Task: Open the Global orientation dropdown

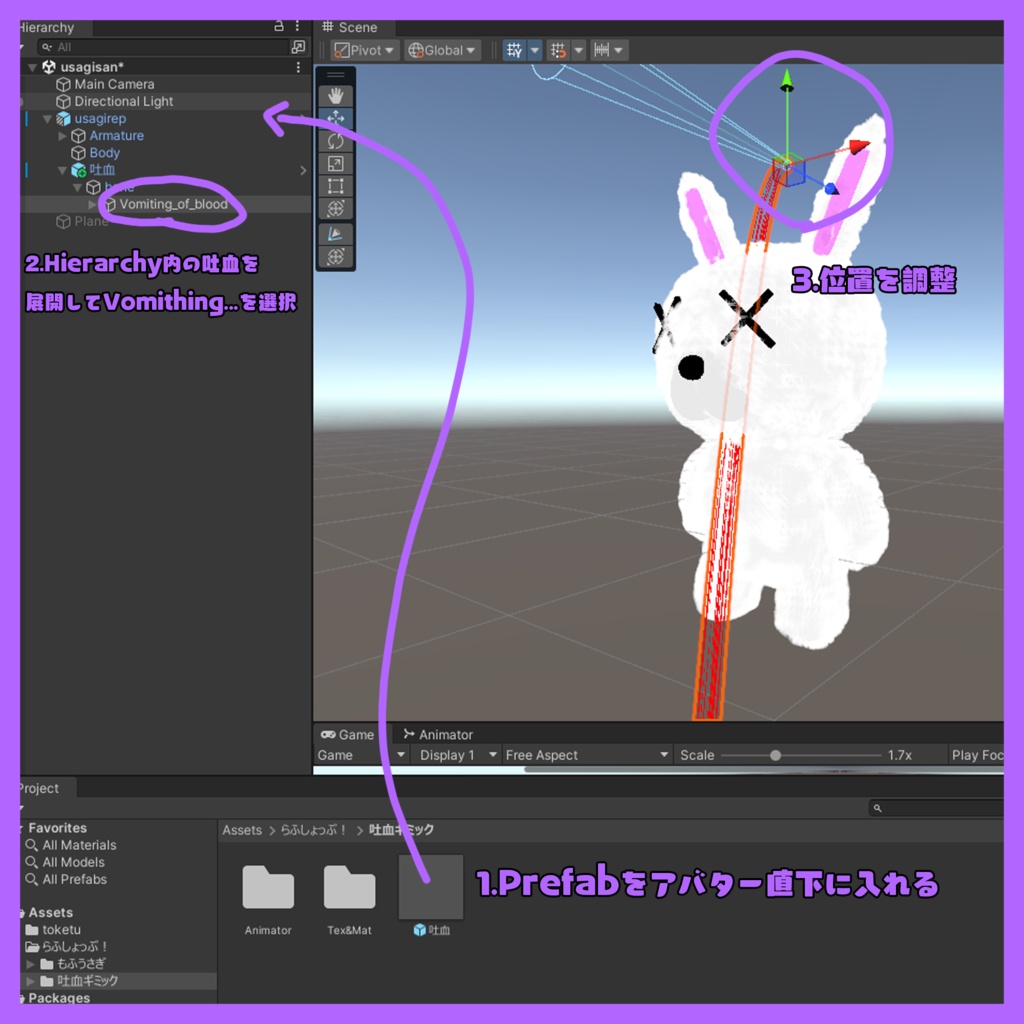Action: tap(441, 49)
